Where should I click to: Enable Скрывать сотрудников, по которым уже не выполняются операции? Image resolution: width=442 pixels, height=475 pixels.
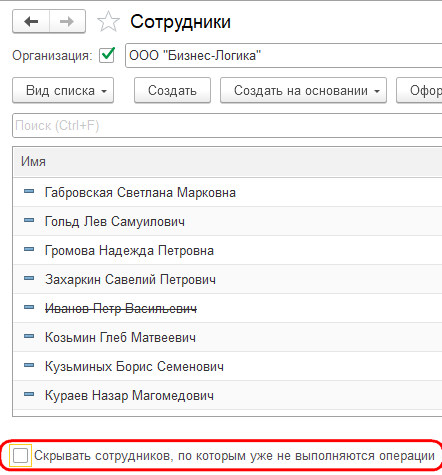pyautogui.click(x=20, y=455)
